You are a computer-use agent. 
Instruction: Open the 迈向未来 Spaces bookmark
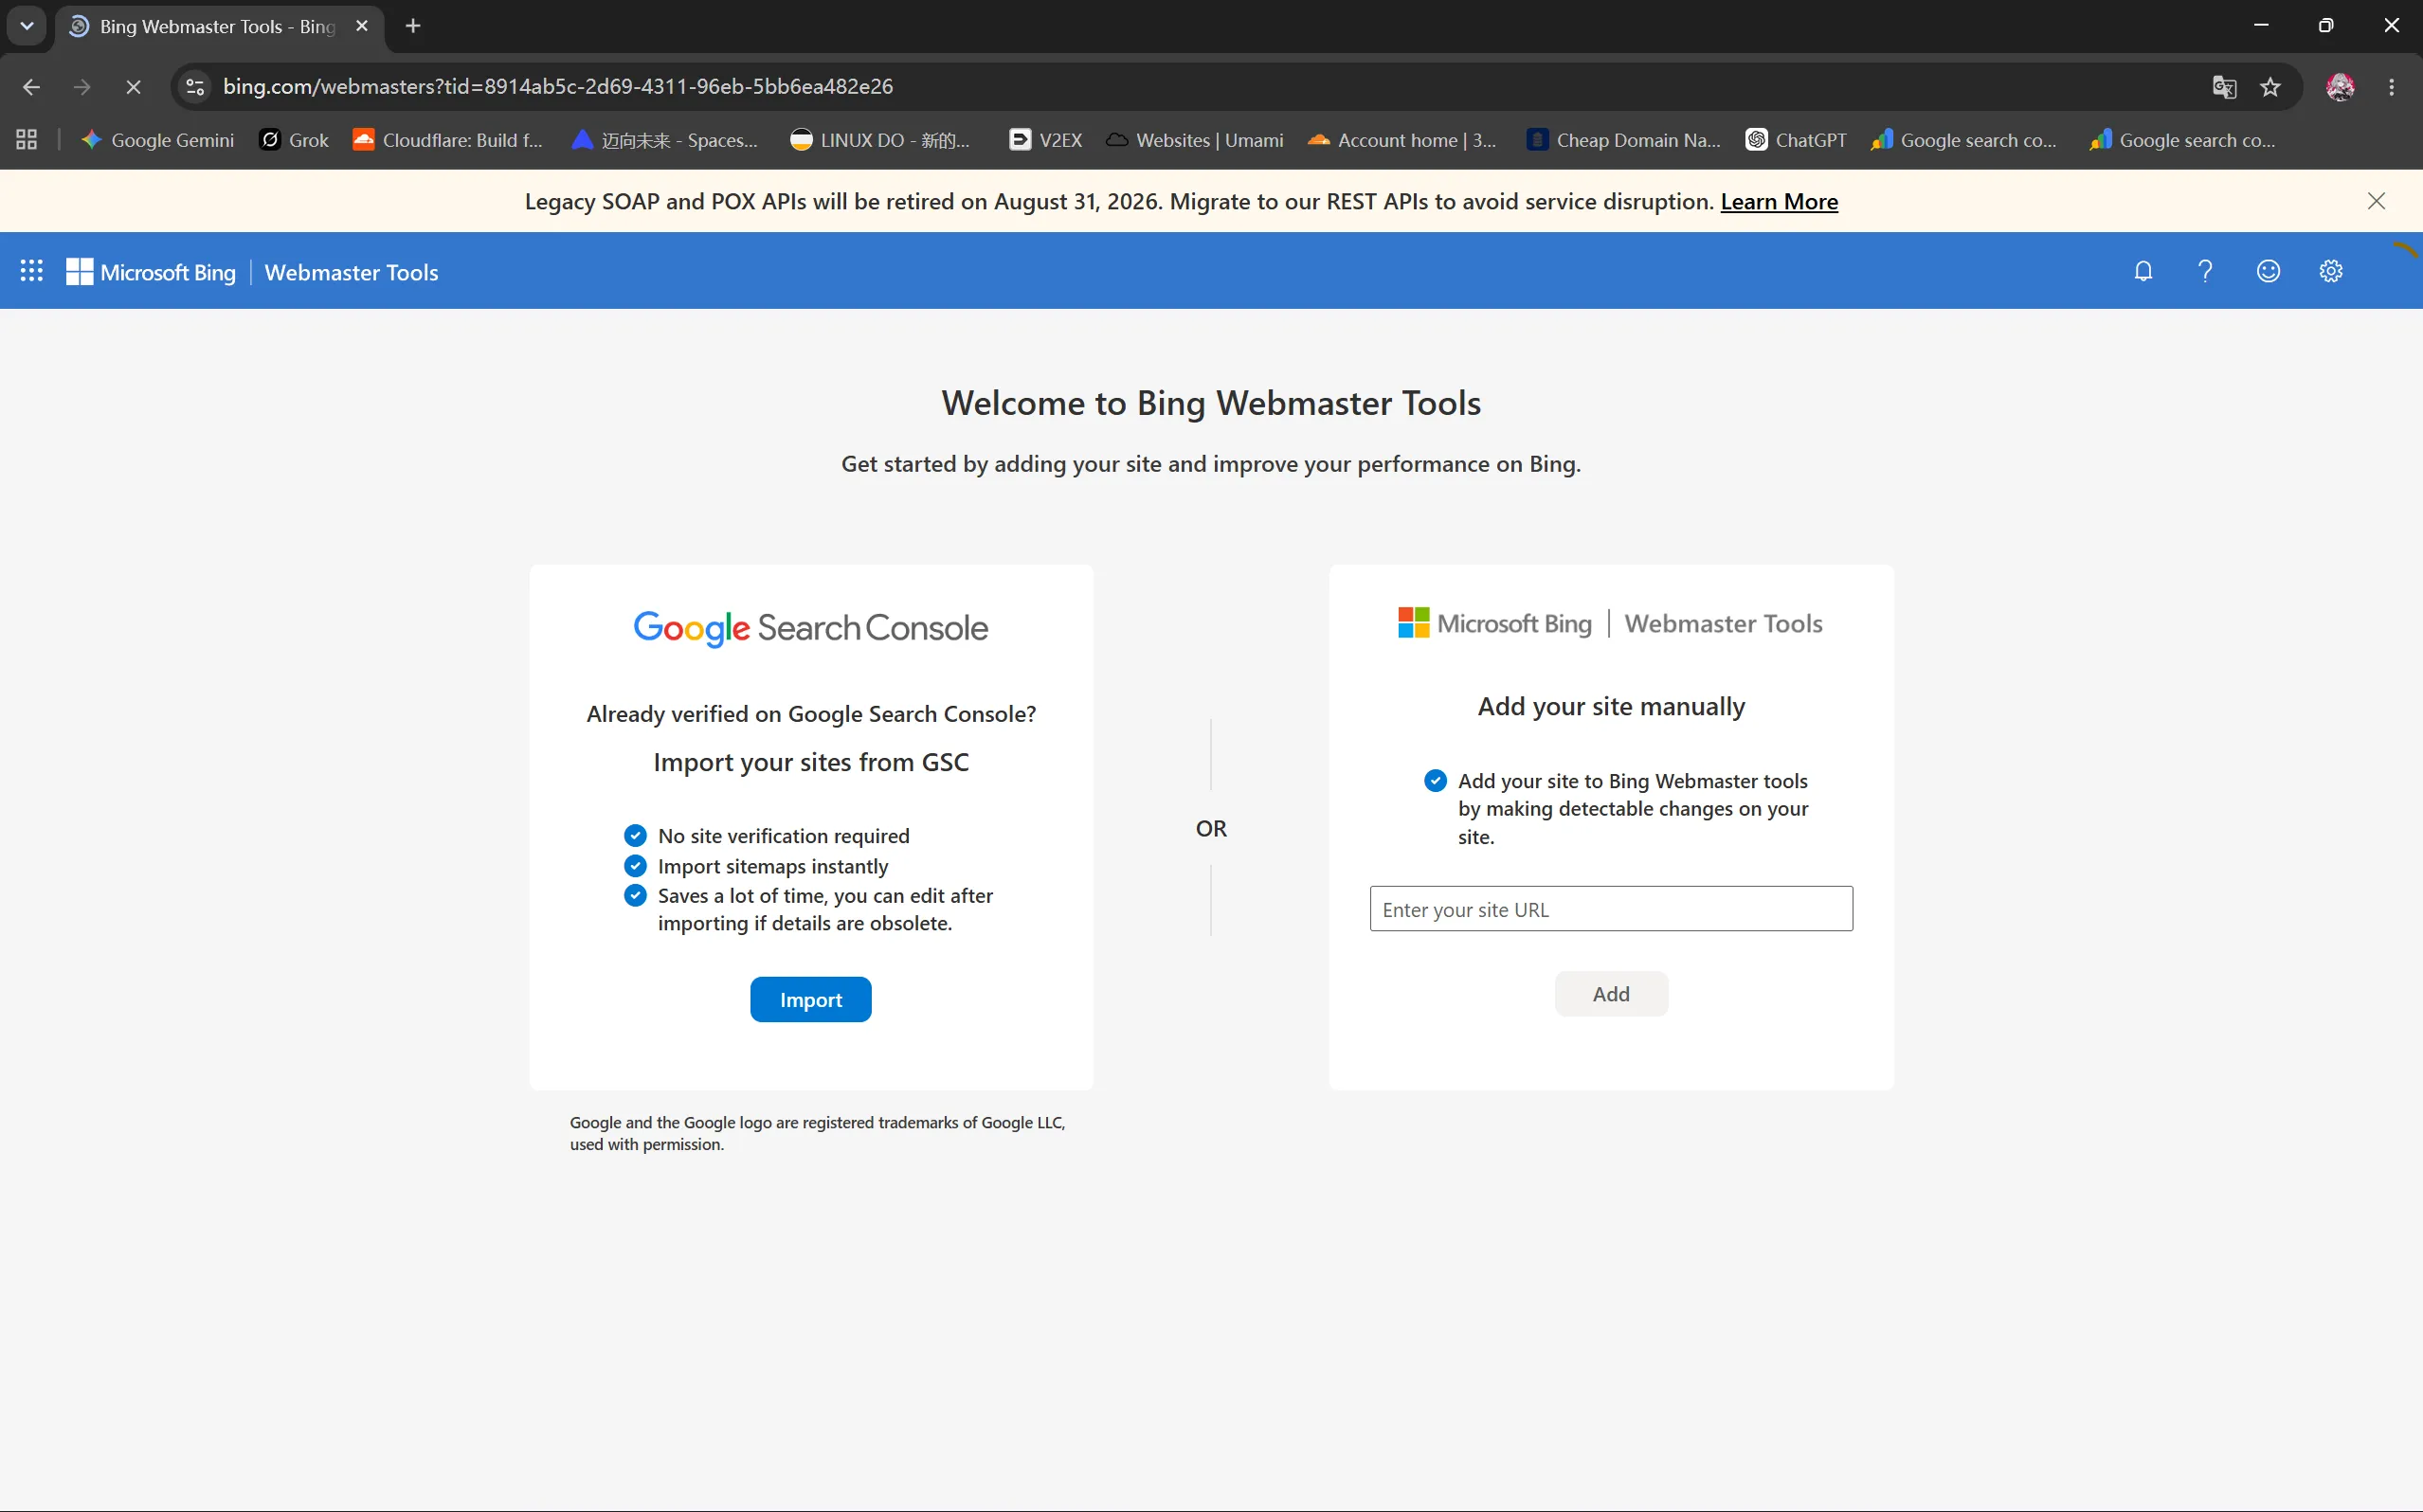point(665,140)
